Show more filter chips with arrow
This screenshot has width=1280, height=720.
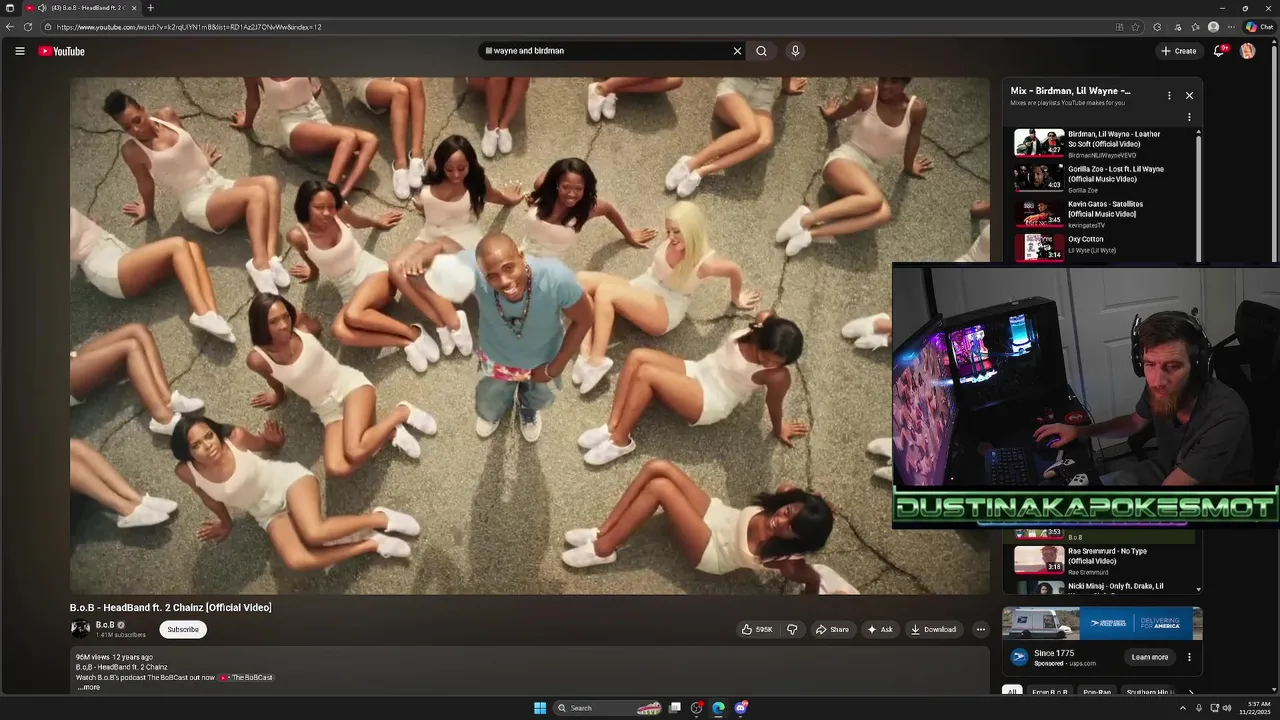pyautogui.click(x=1190, y=692)
